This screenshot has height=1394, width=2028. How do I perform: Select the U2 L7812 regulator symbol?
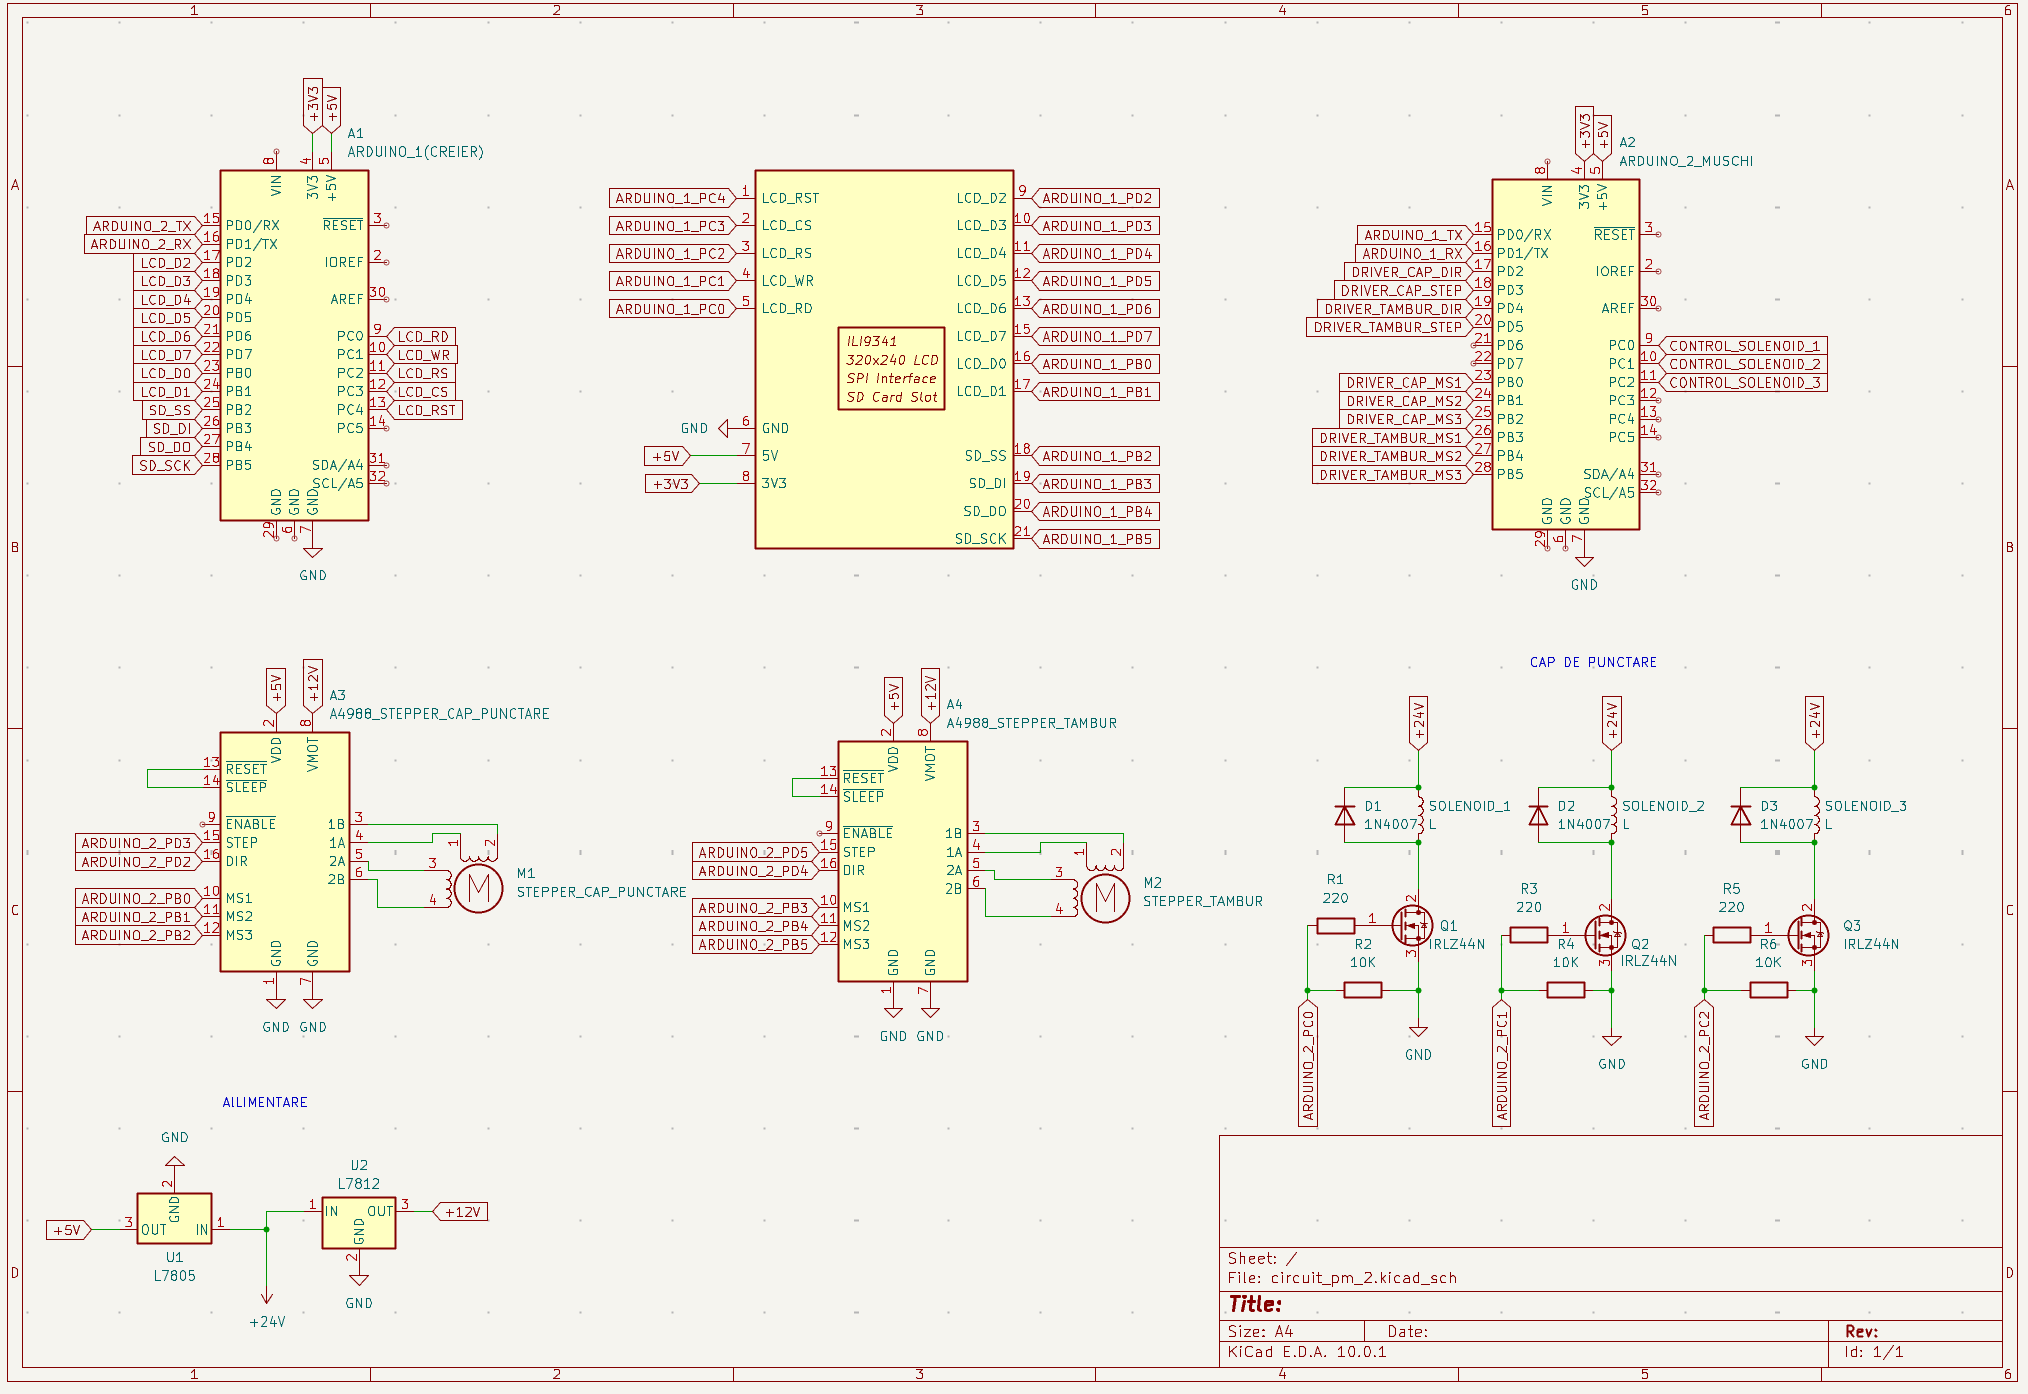click(x=359, y=1225)
